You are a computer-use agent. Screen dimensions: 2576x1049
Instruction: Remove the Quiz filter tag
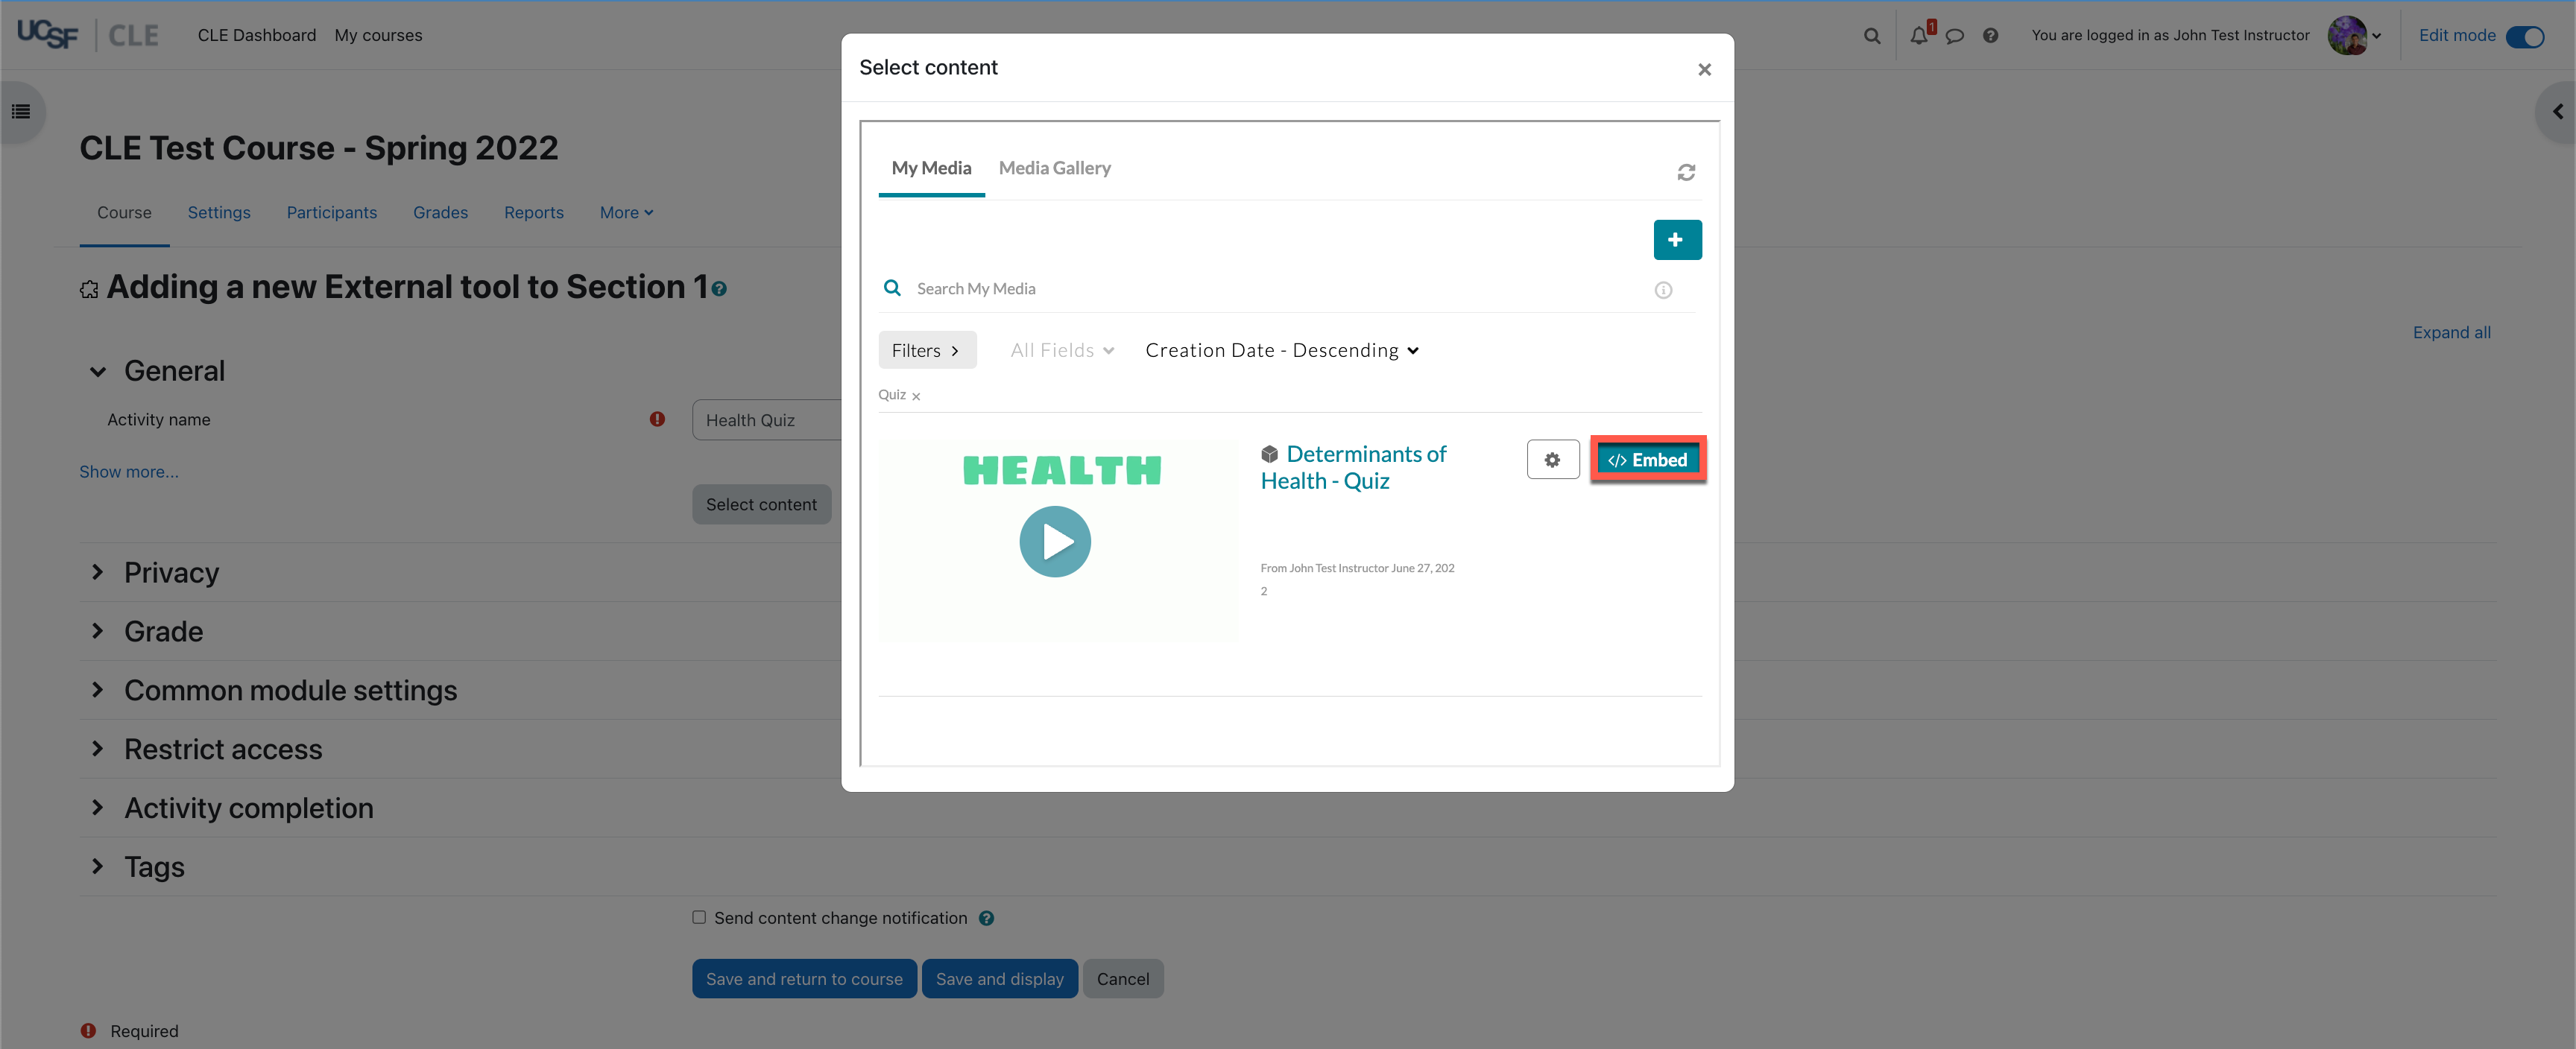coord(916,396)
